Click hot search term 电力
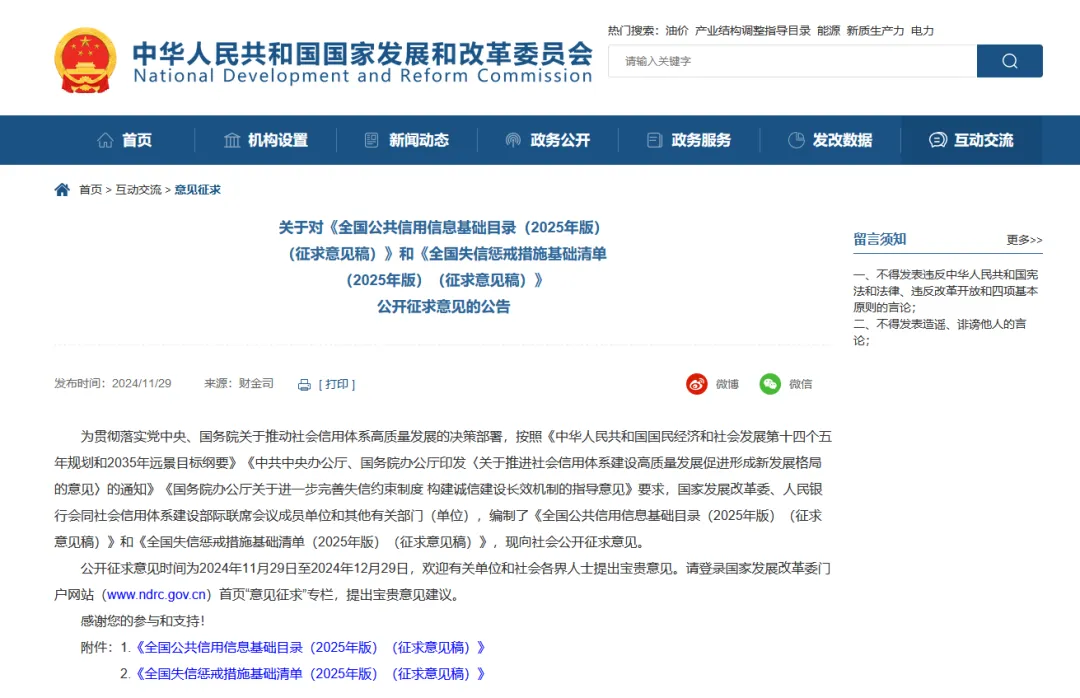The image size is (1080, 698). (922, 30)
